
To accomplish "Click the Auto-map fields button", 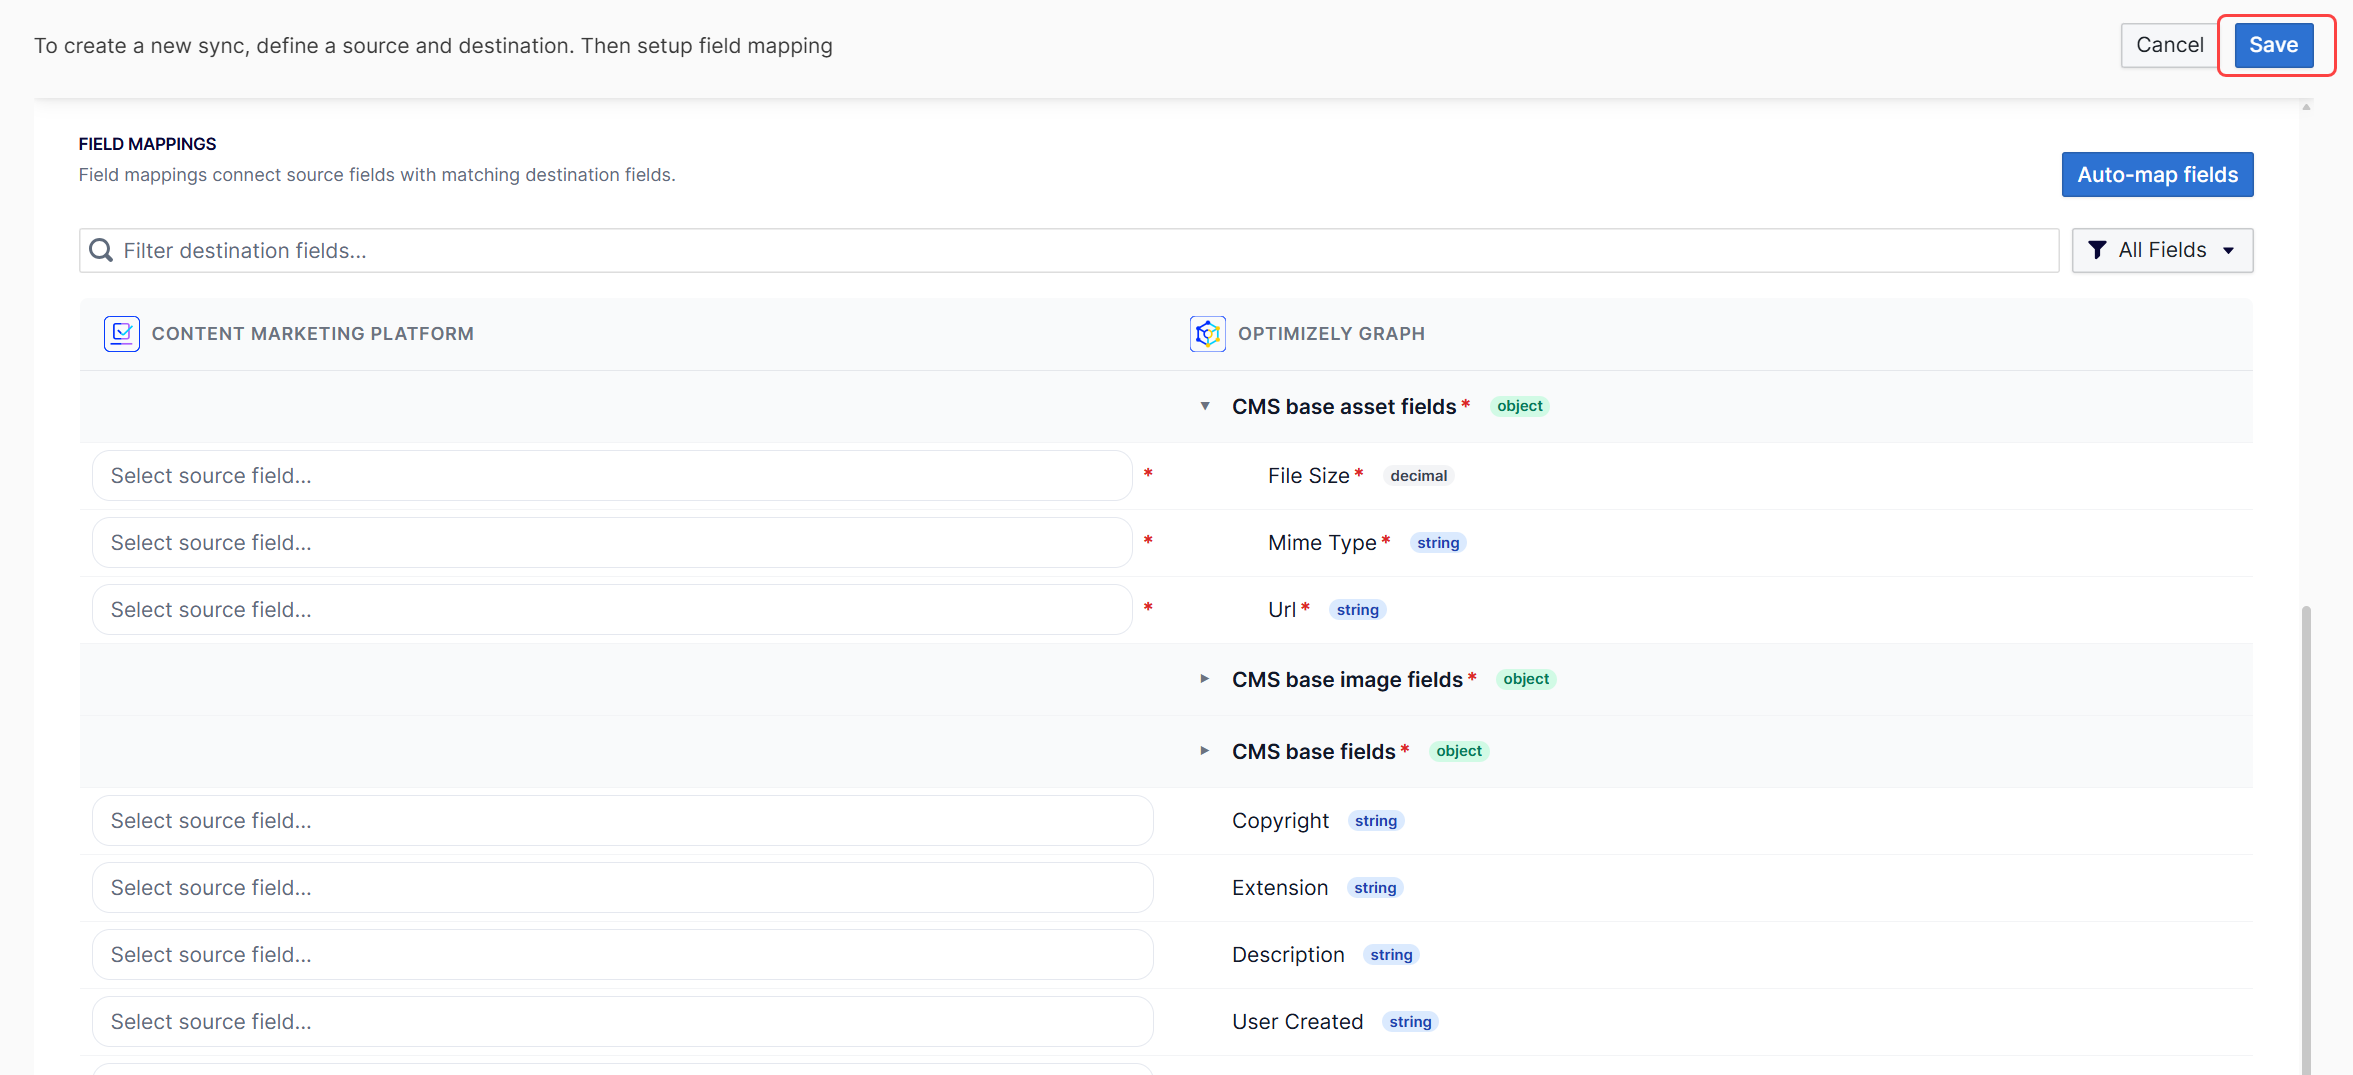I will [x=2157, y=175].
